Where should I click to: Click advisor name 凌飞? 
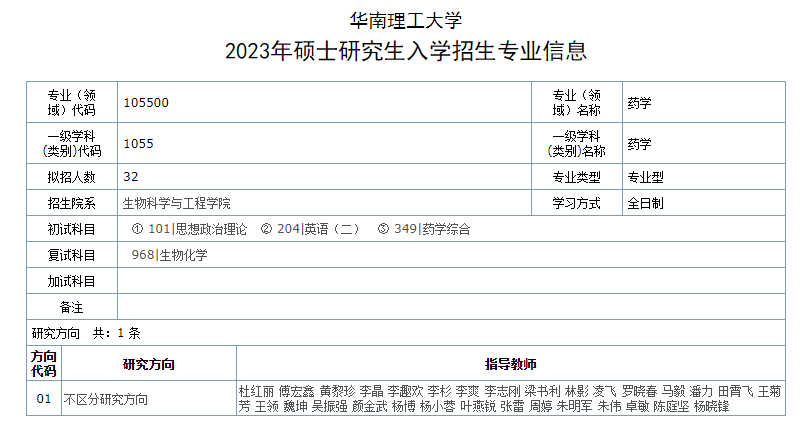pyautogui.click(x=605, y=391)
